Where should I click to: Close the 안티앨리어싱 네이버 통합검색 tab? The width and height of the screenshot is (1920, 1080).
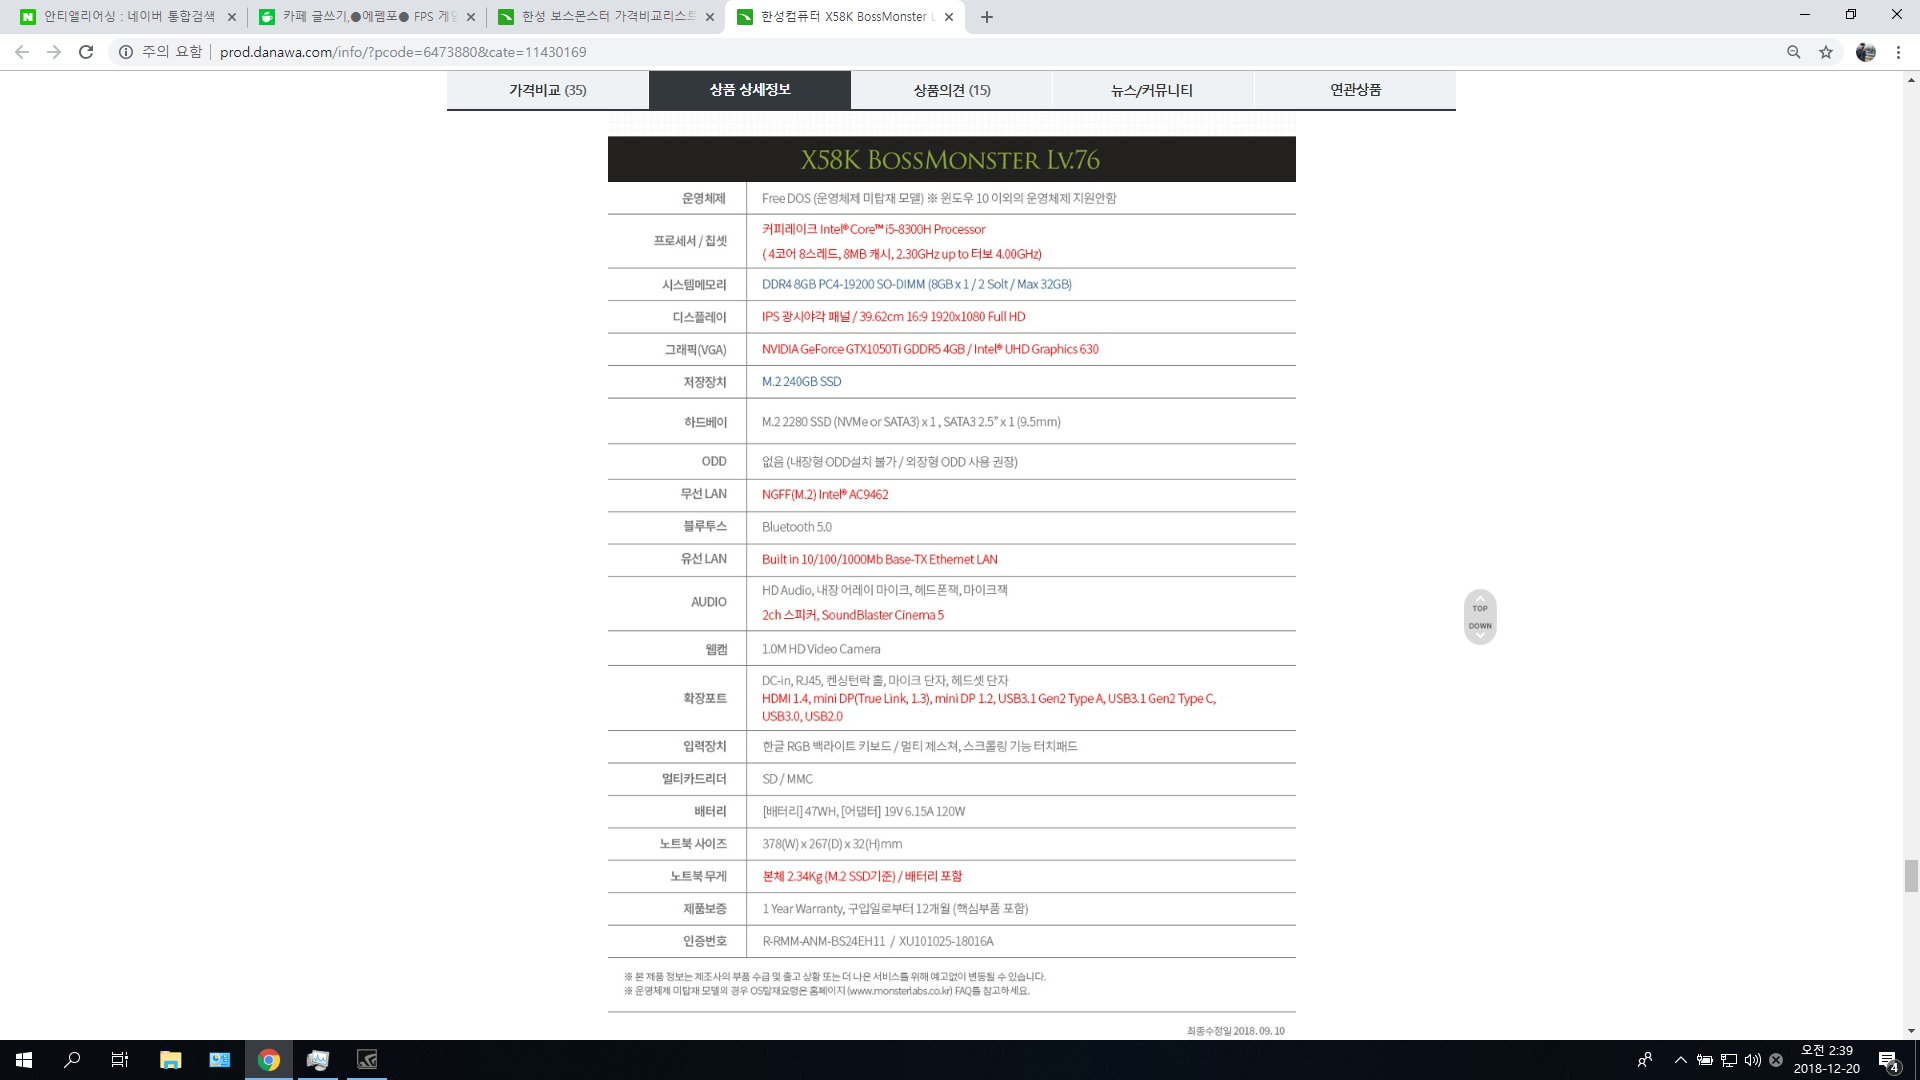pyautogui.click(x=232, y=17)
